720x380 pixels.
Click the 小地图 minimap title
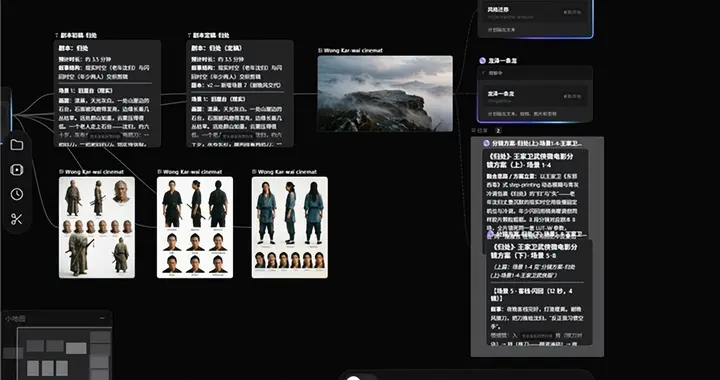coord(15,318)
